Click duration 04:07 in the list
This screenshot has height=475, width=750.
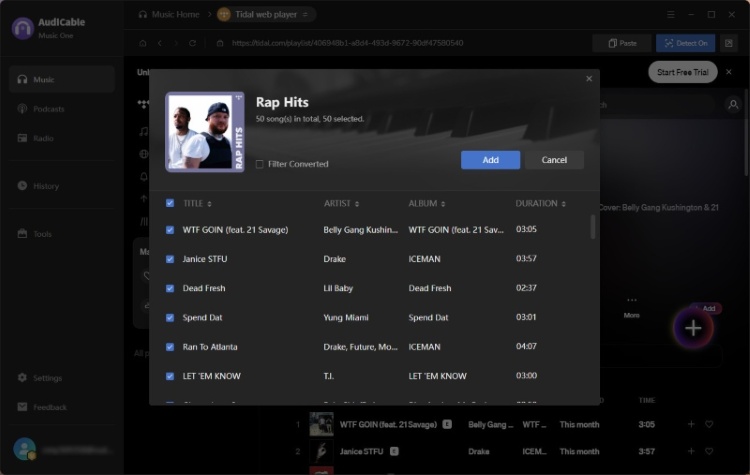point(526,346)
